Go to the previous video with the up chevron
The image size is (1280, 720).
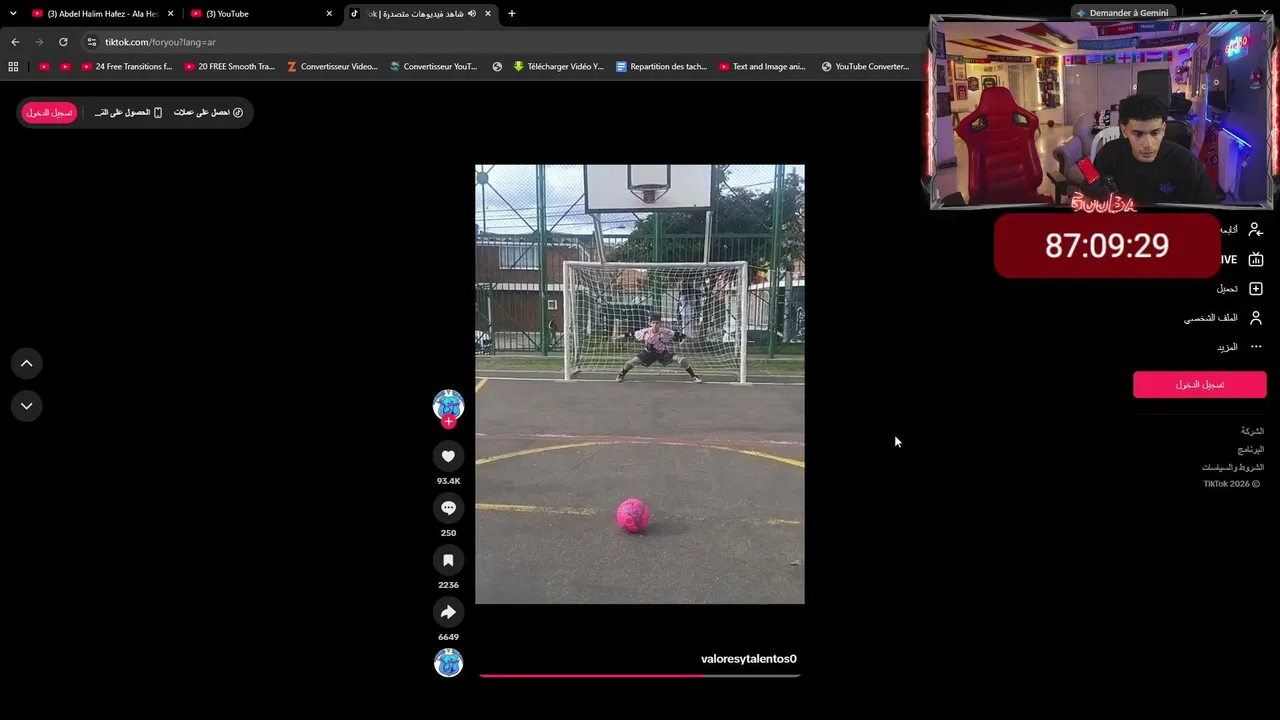pyautogui.click(x=27, y=363)
